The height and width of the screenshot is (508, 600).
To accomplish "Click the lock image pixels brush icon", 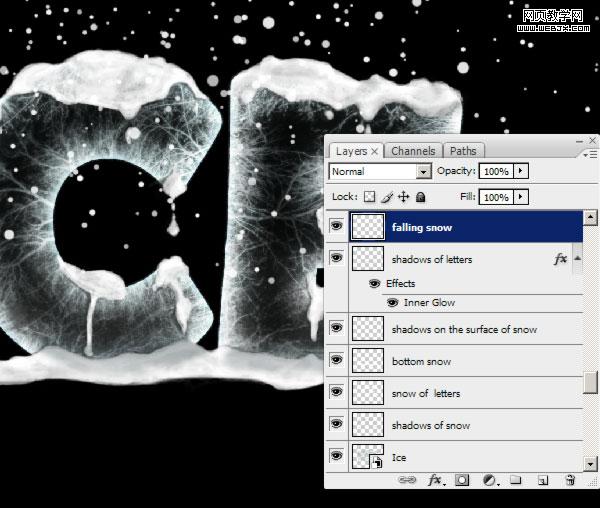I will click(387, 197).
